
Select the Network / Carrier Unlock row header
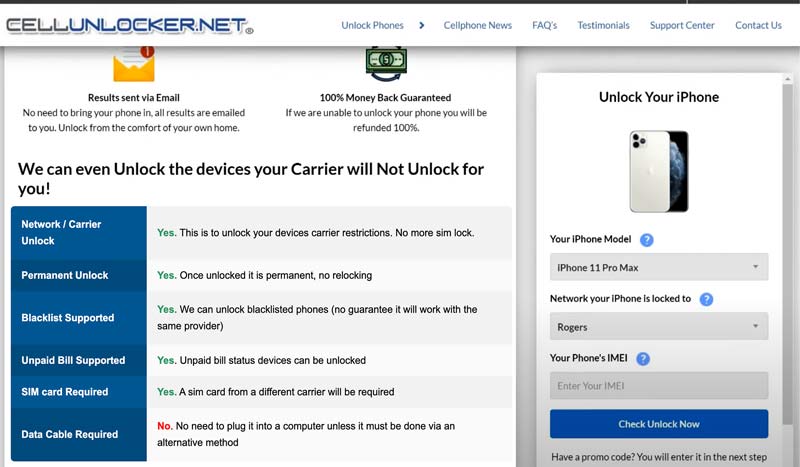pos(79,233)
